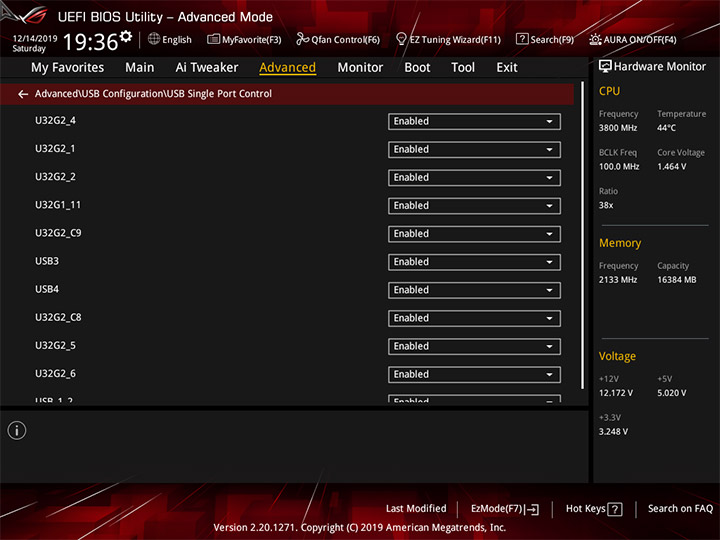Image resolution: width=720 pixels, height=540 pixels.
Task: Click the Hot Keys question mark icon
Action: tap(615, 509)
